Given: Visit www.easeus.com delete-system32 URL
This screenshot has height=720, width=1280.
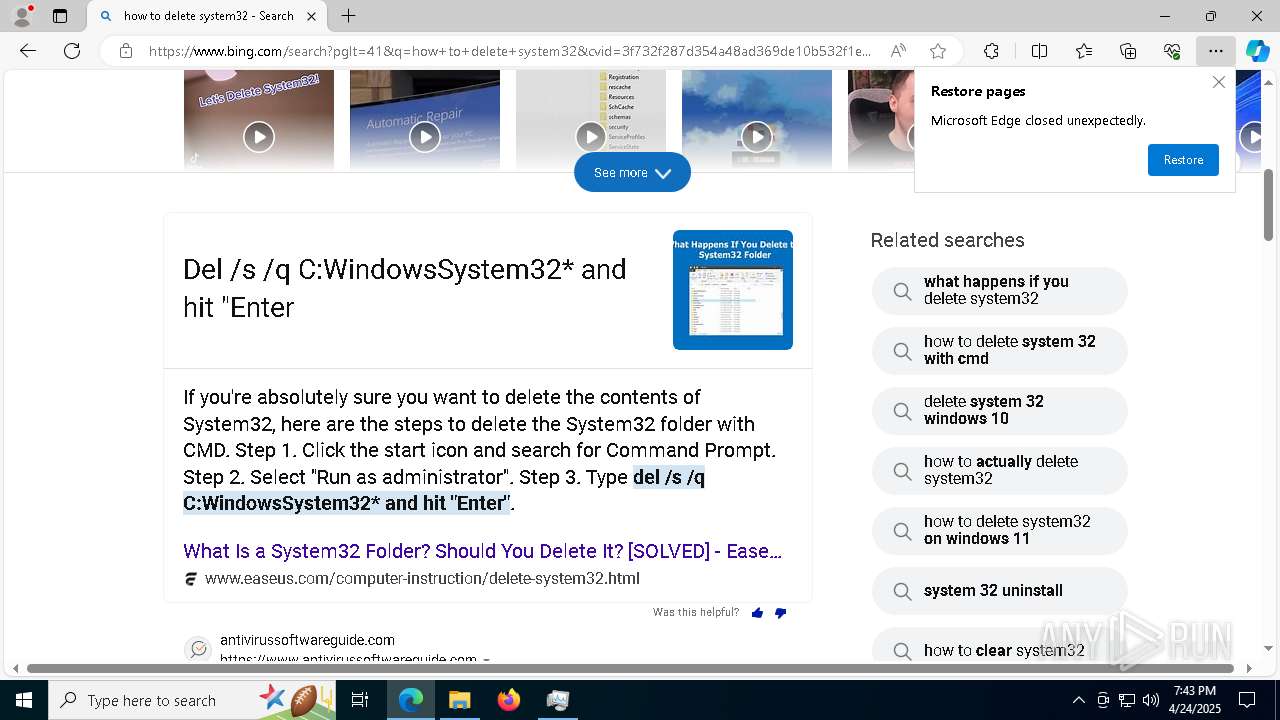Looking at the screenshot, I should [422, 578].
